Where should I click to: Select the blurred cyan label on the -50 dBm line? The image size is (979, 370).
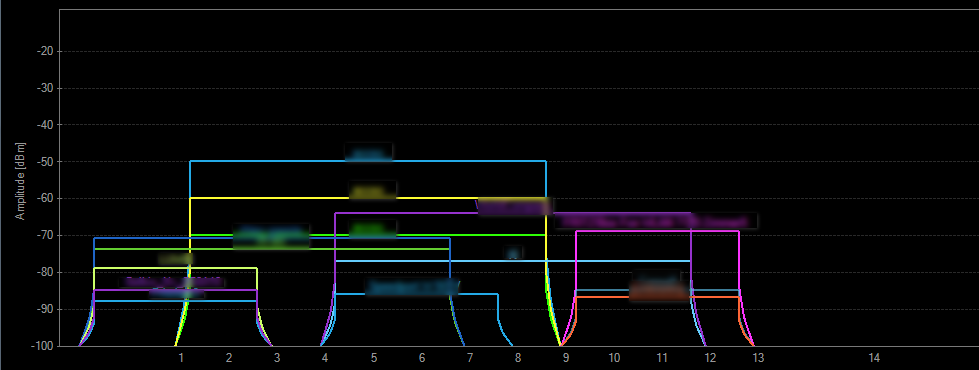[368, 152]
